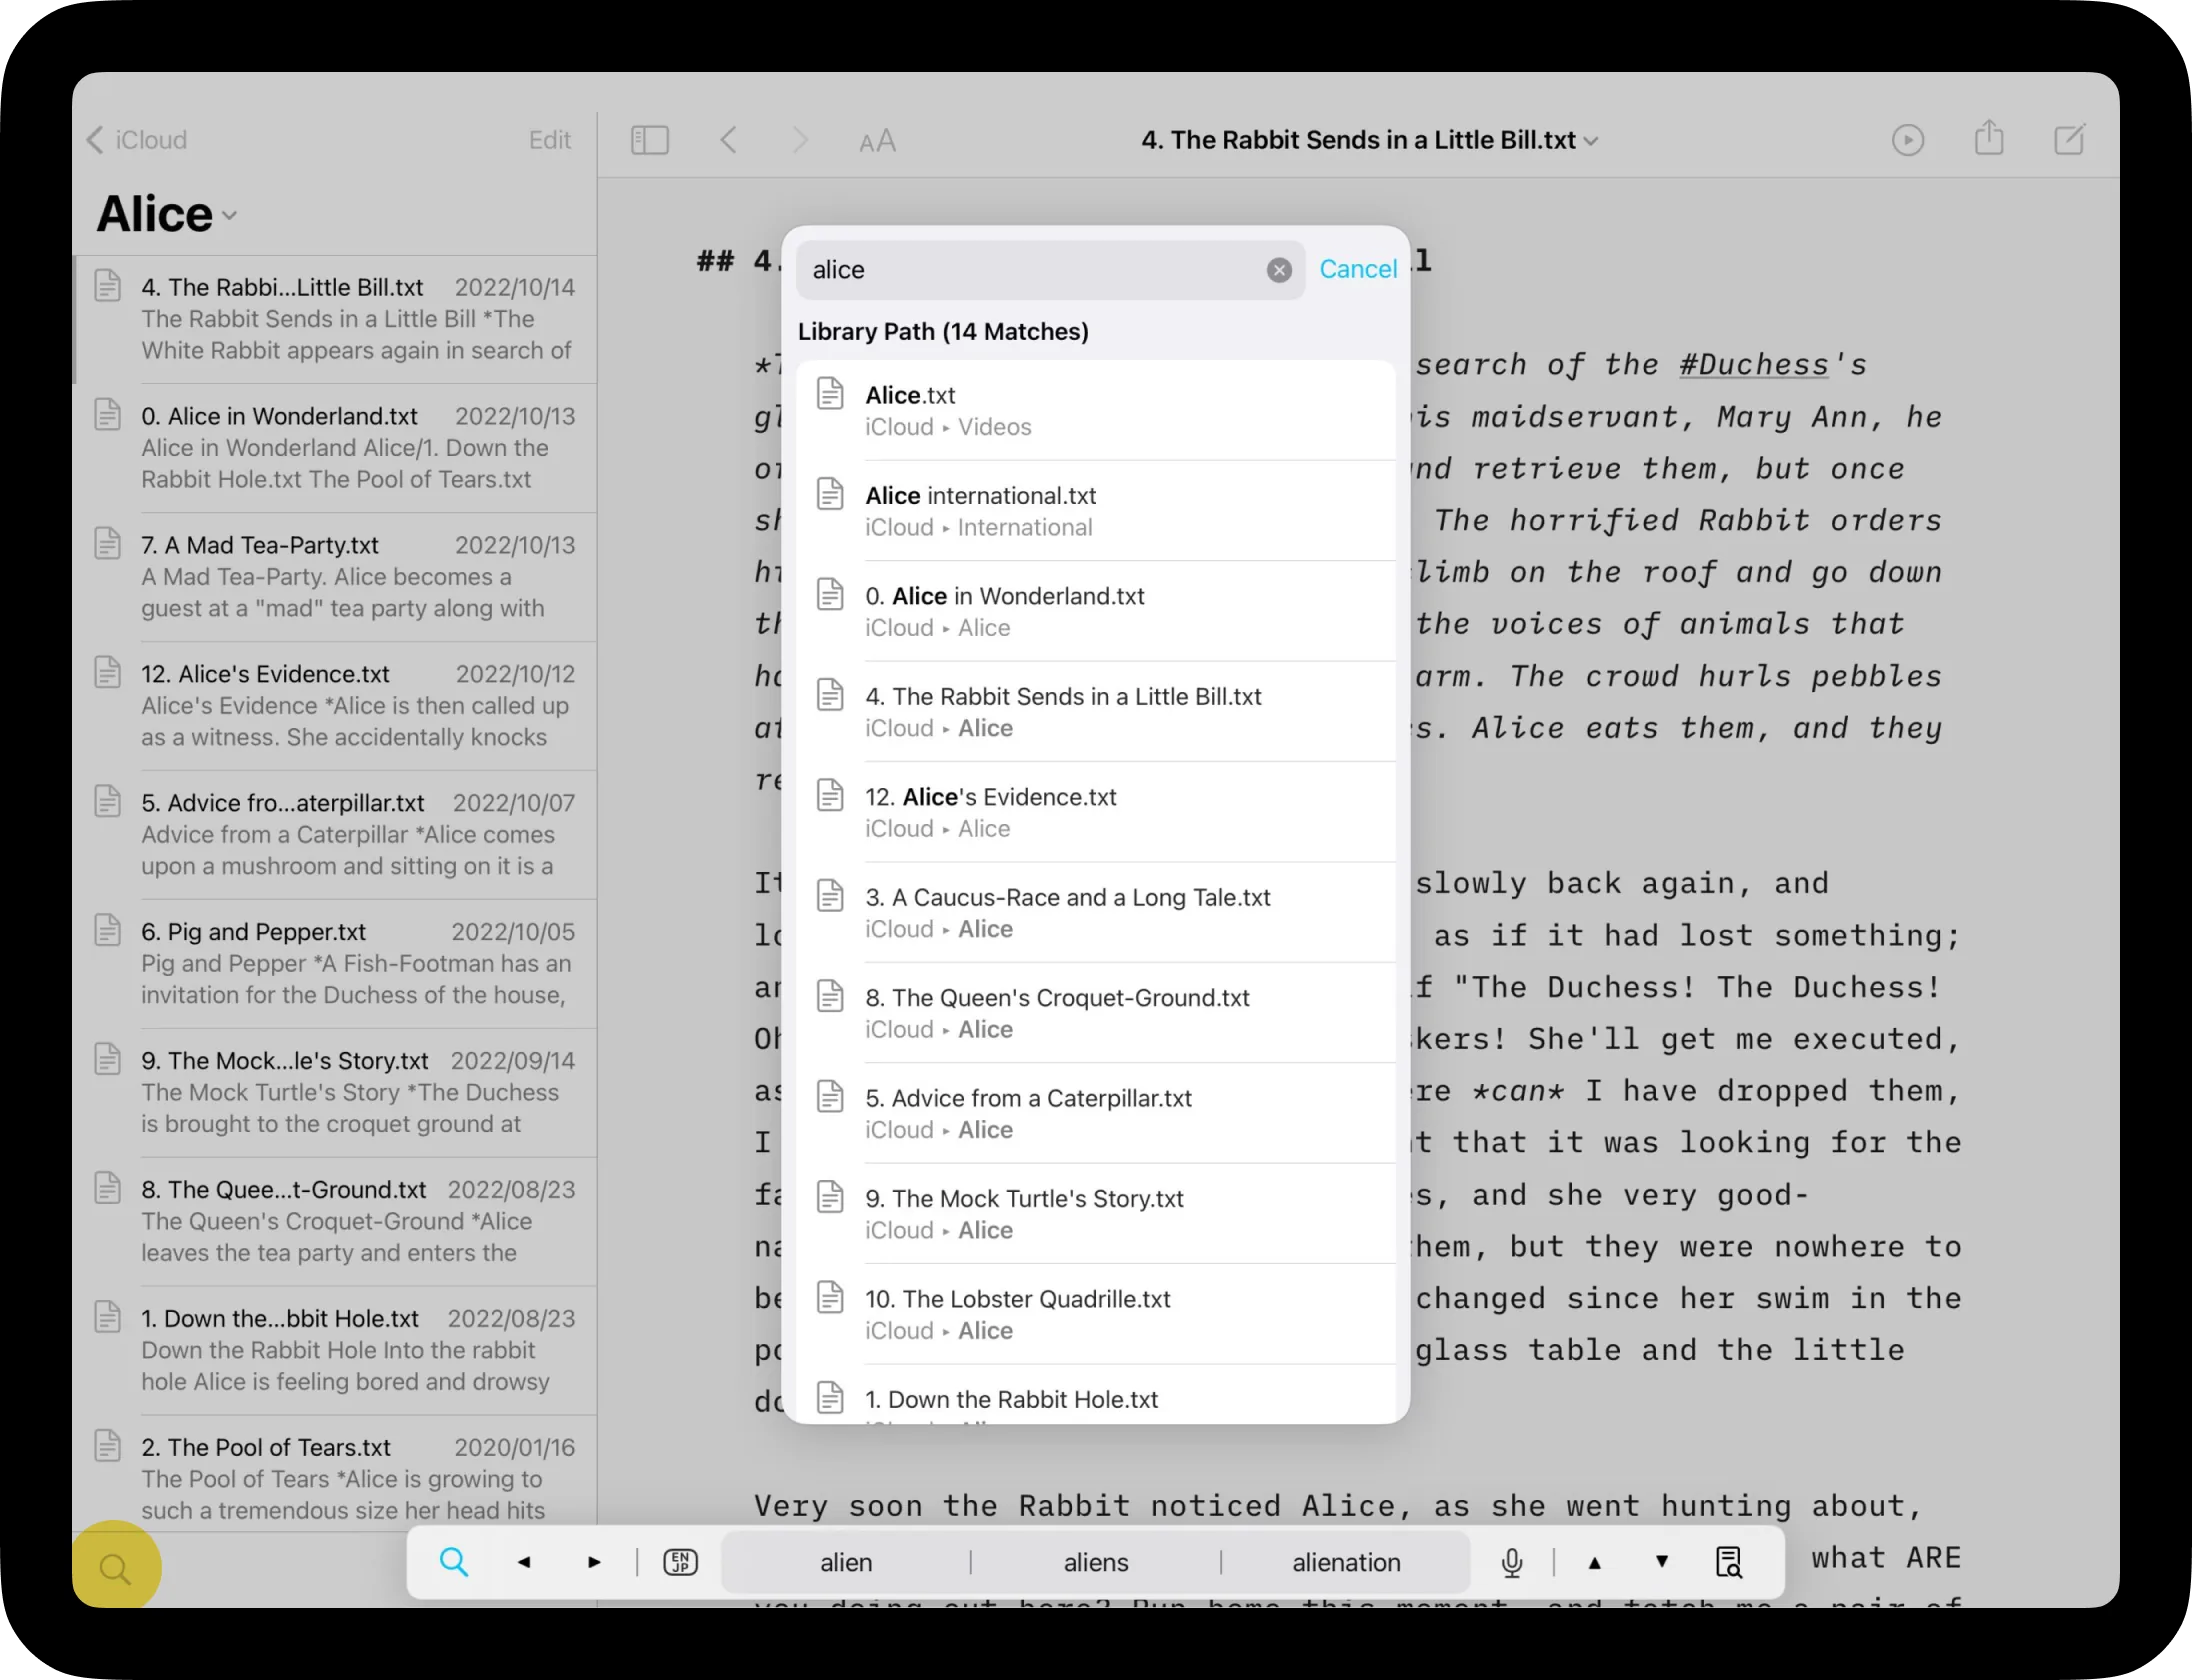Open the Little Bill.txt title dropdown
The image size is (2192, 1680).
1590,140
